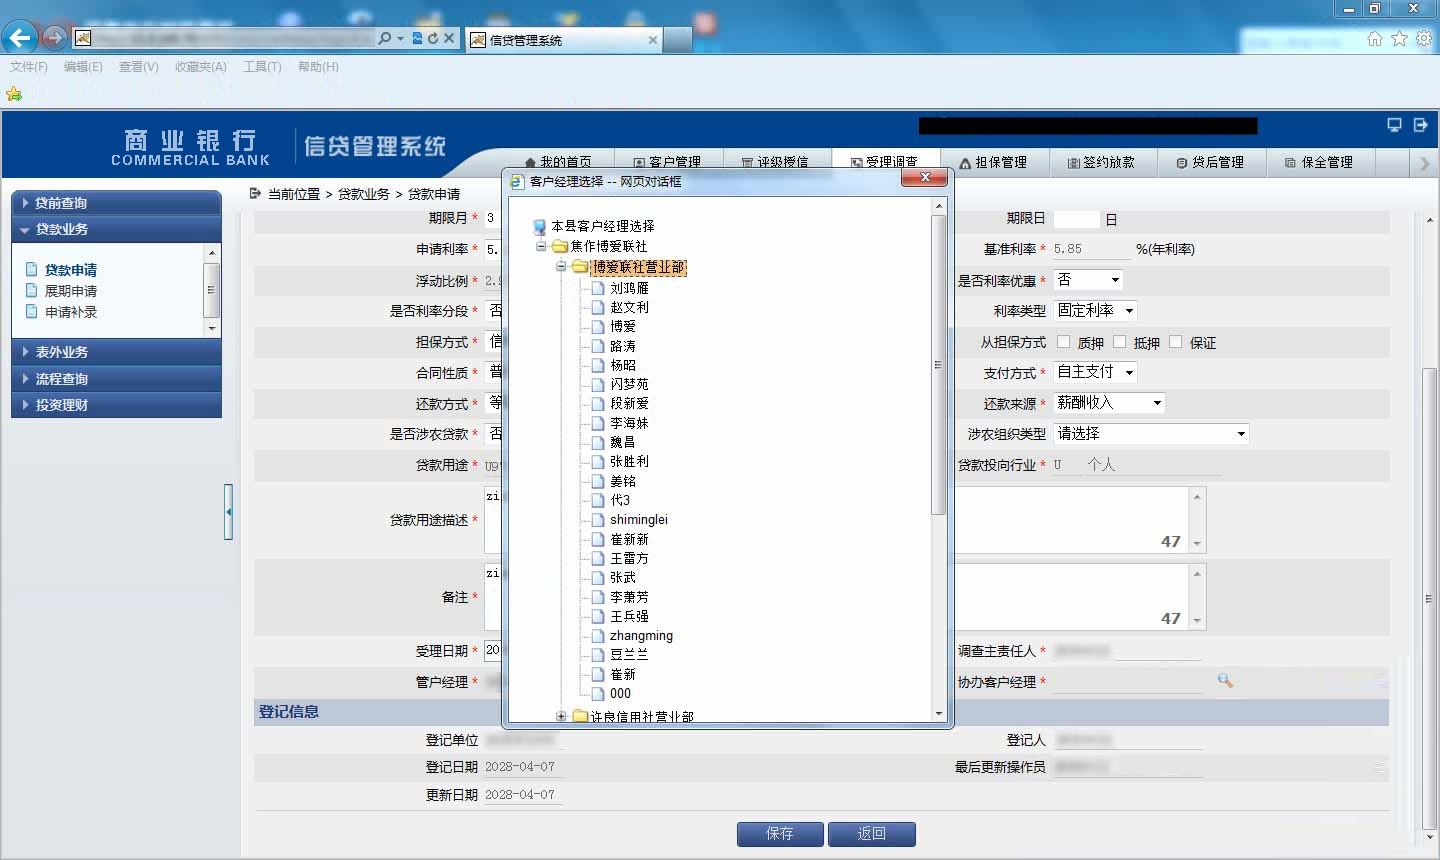Tick the 保证 checkbox

[1175, 342]
